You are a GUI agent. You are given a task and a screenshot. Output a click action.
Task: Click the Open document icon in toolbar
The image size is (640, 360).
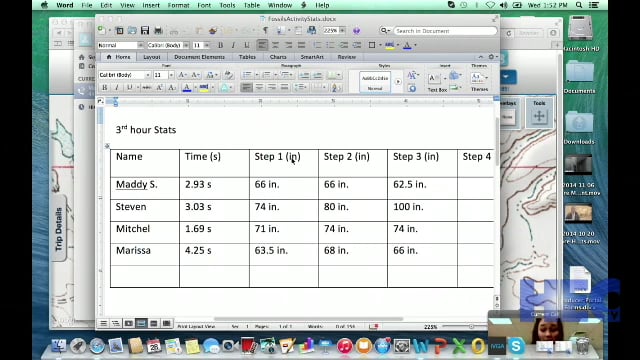pos(132,31)
